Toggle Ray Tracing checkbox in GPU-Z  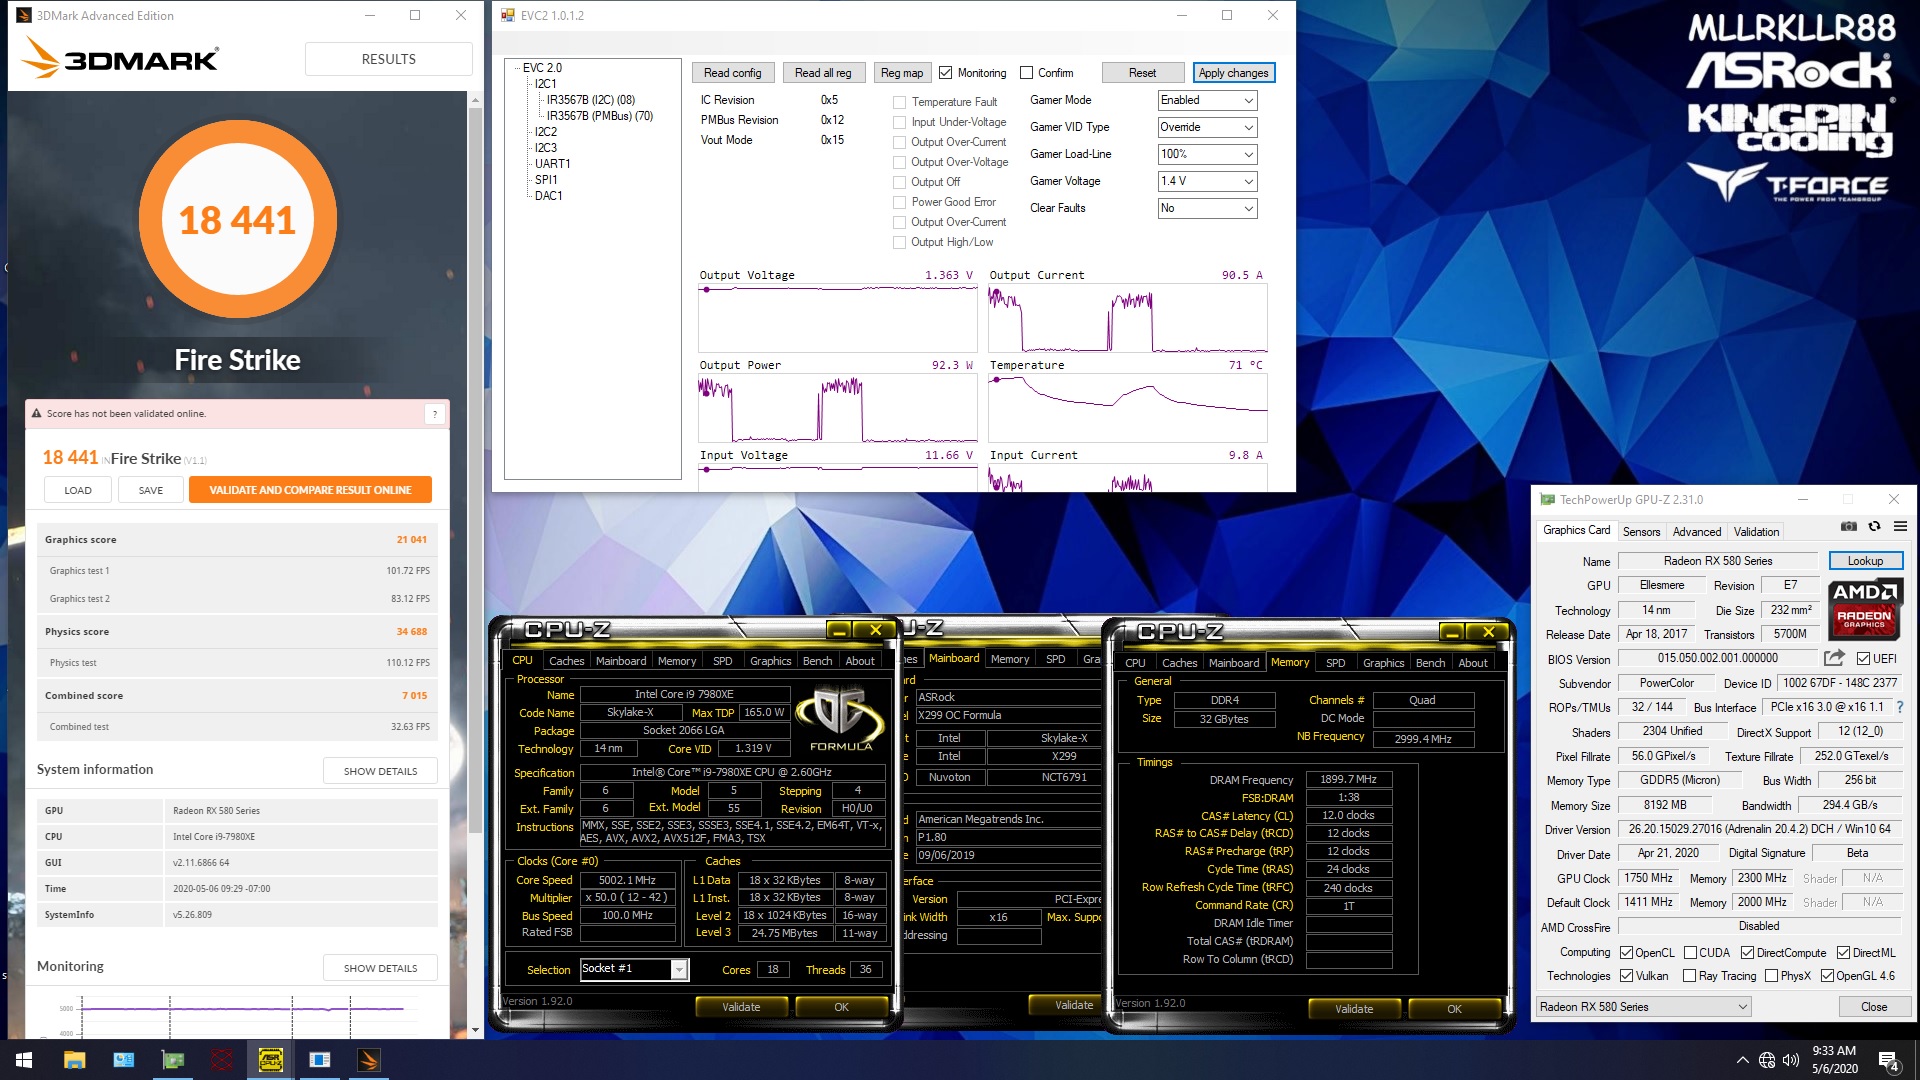(1690, 976)
